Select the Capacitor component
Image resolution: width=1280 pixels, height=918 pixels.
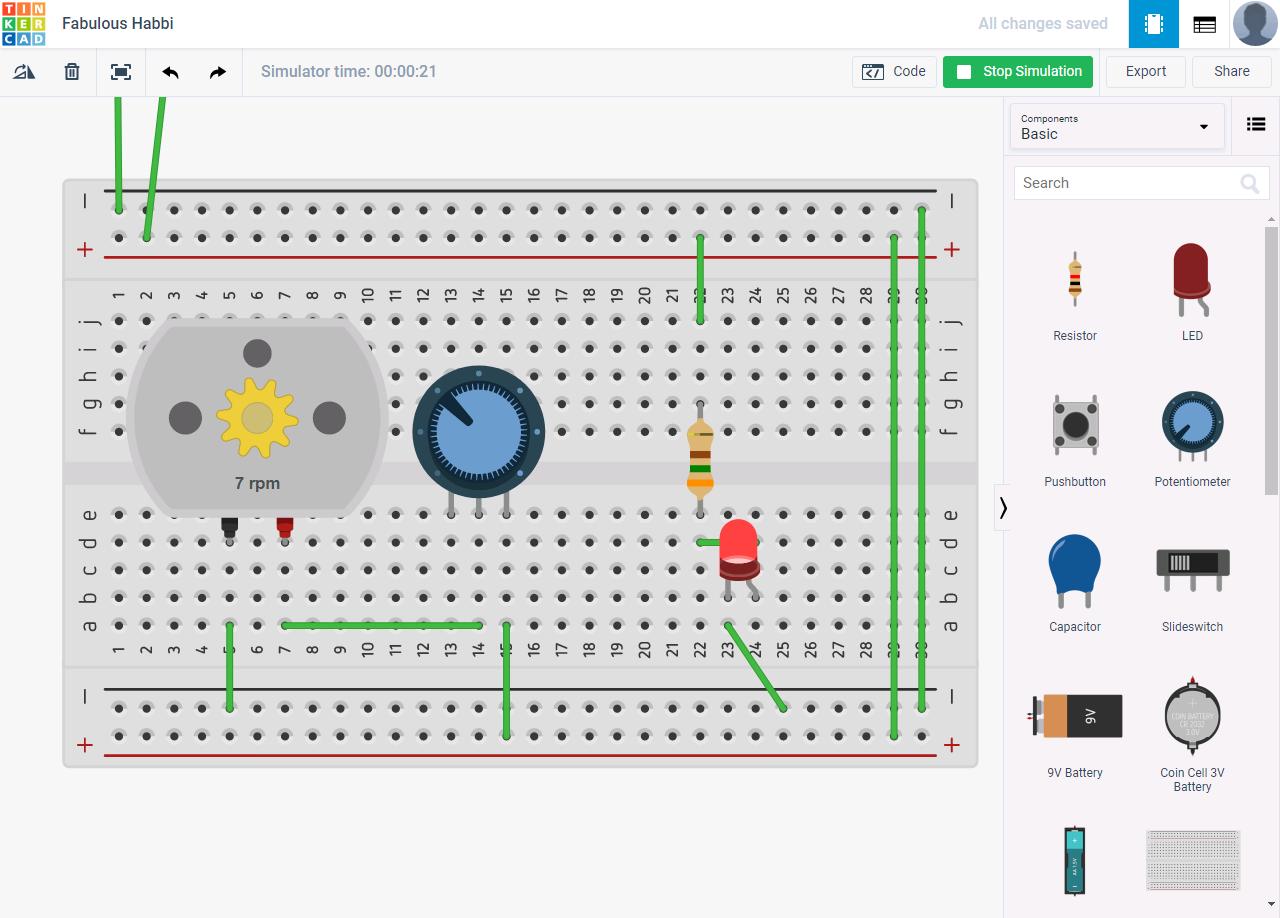click(x=1074, y=580)
